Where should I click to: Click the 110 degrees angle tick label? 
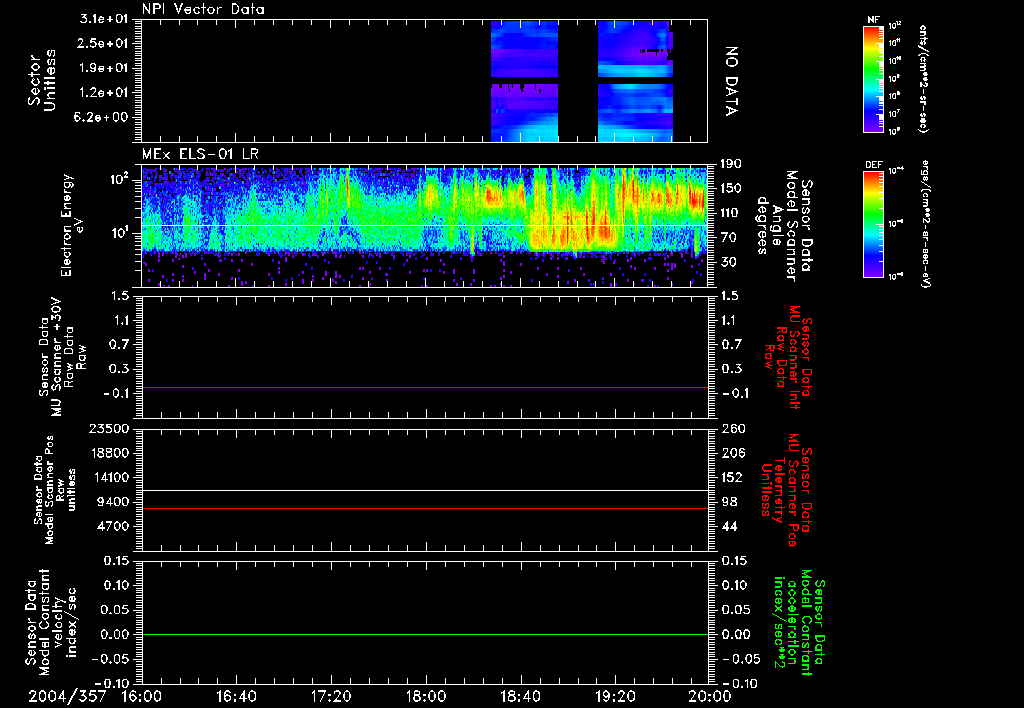coord(731,213)
